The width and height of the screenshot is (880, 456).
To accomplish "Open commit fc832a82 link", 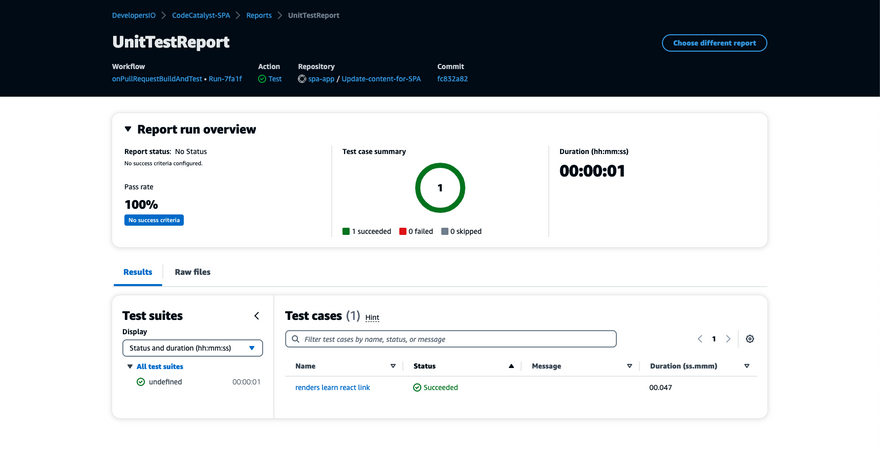I will coord(452,78).
